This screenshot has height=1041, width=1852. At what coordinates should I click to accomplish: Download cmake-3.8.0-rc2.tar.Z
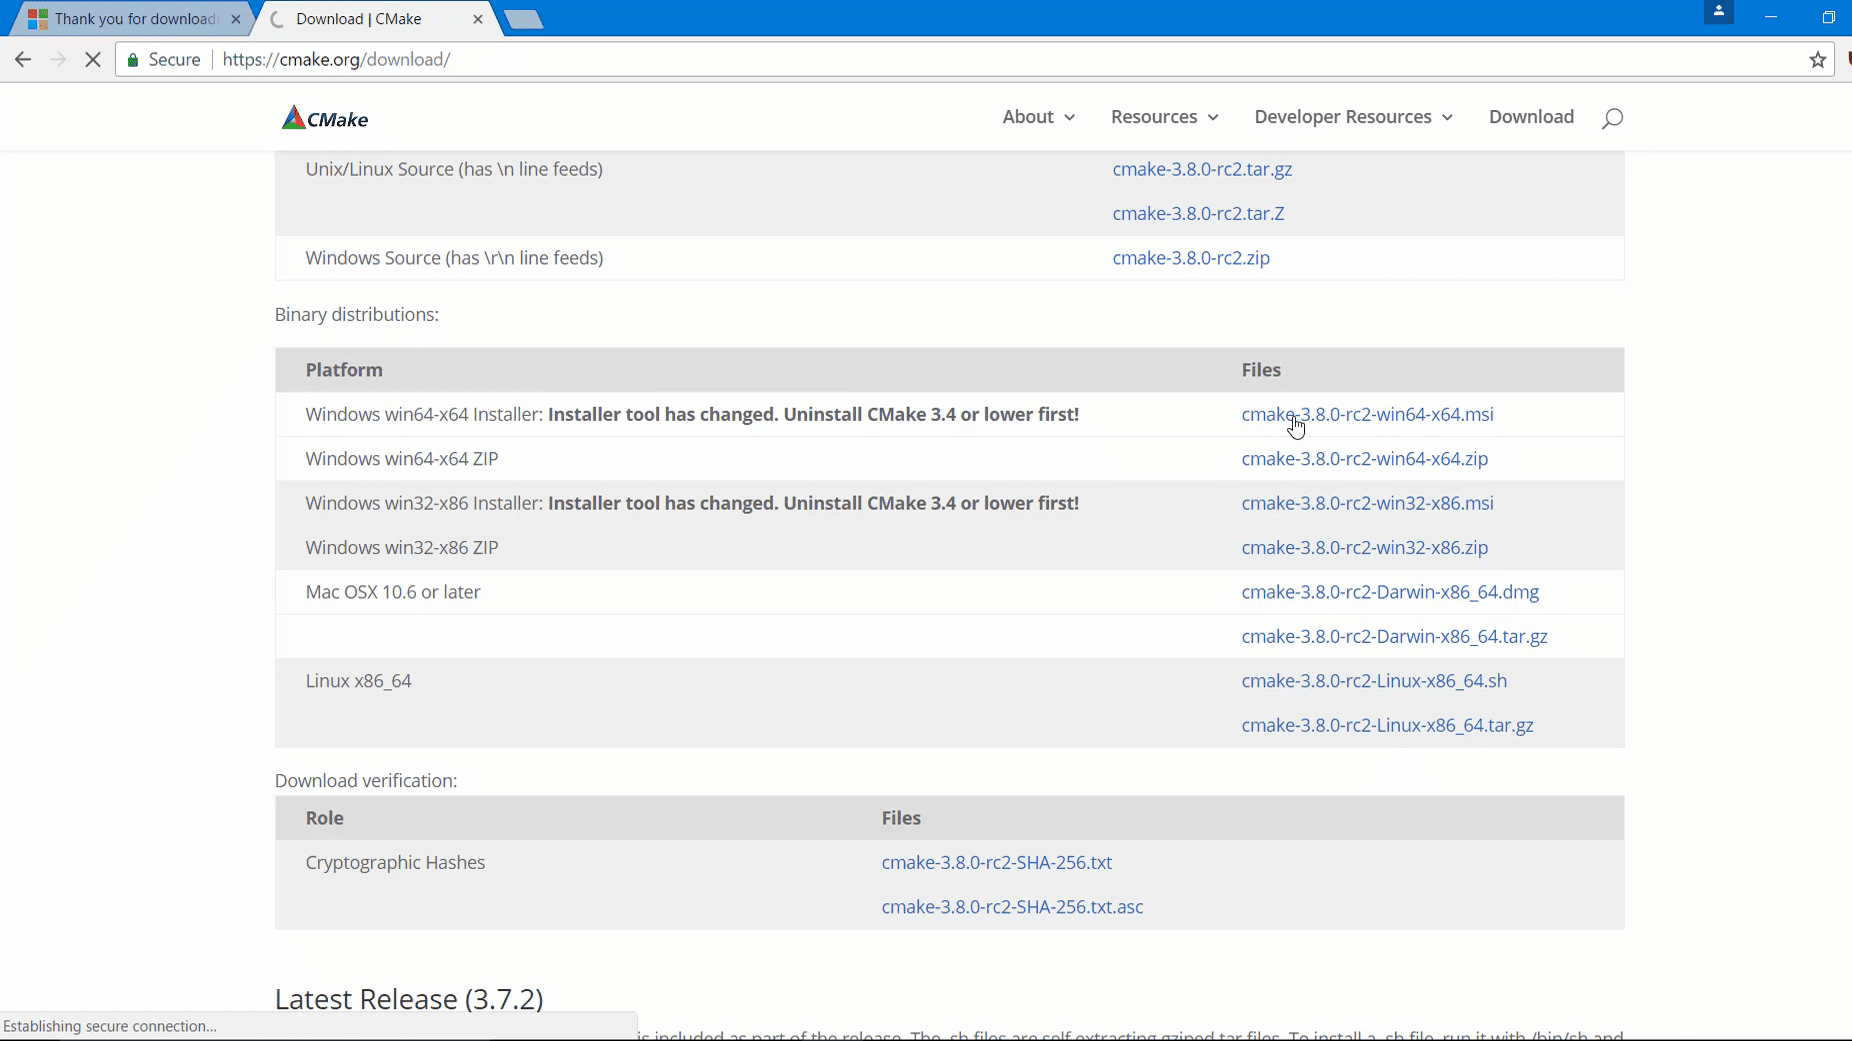1198,213
